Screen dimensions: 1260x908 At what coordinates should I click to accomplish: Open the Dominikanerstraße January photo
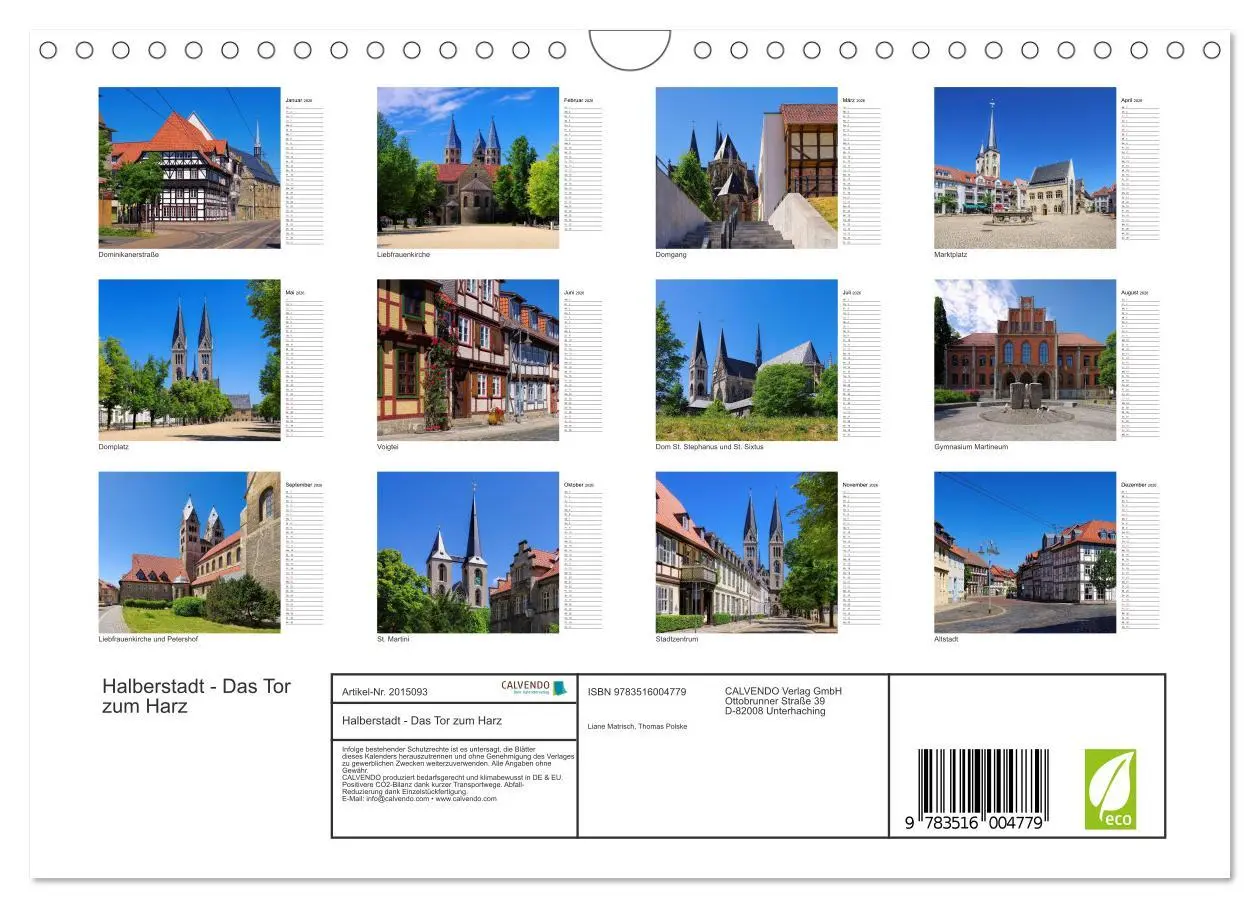click(189, 167)
